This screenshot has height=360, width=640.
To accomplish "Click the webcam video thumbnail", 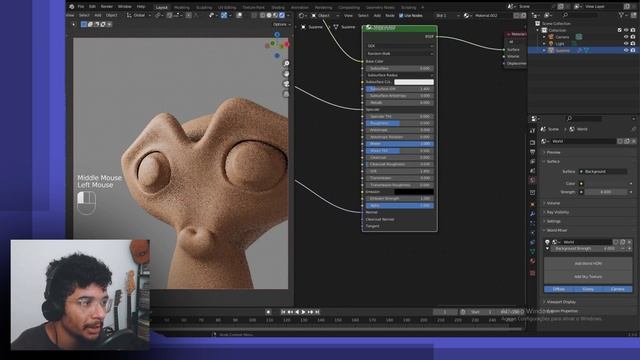I will [80, 295].
